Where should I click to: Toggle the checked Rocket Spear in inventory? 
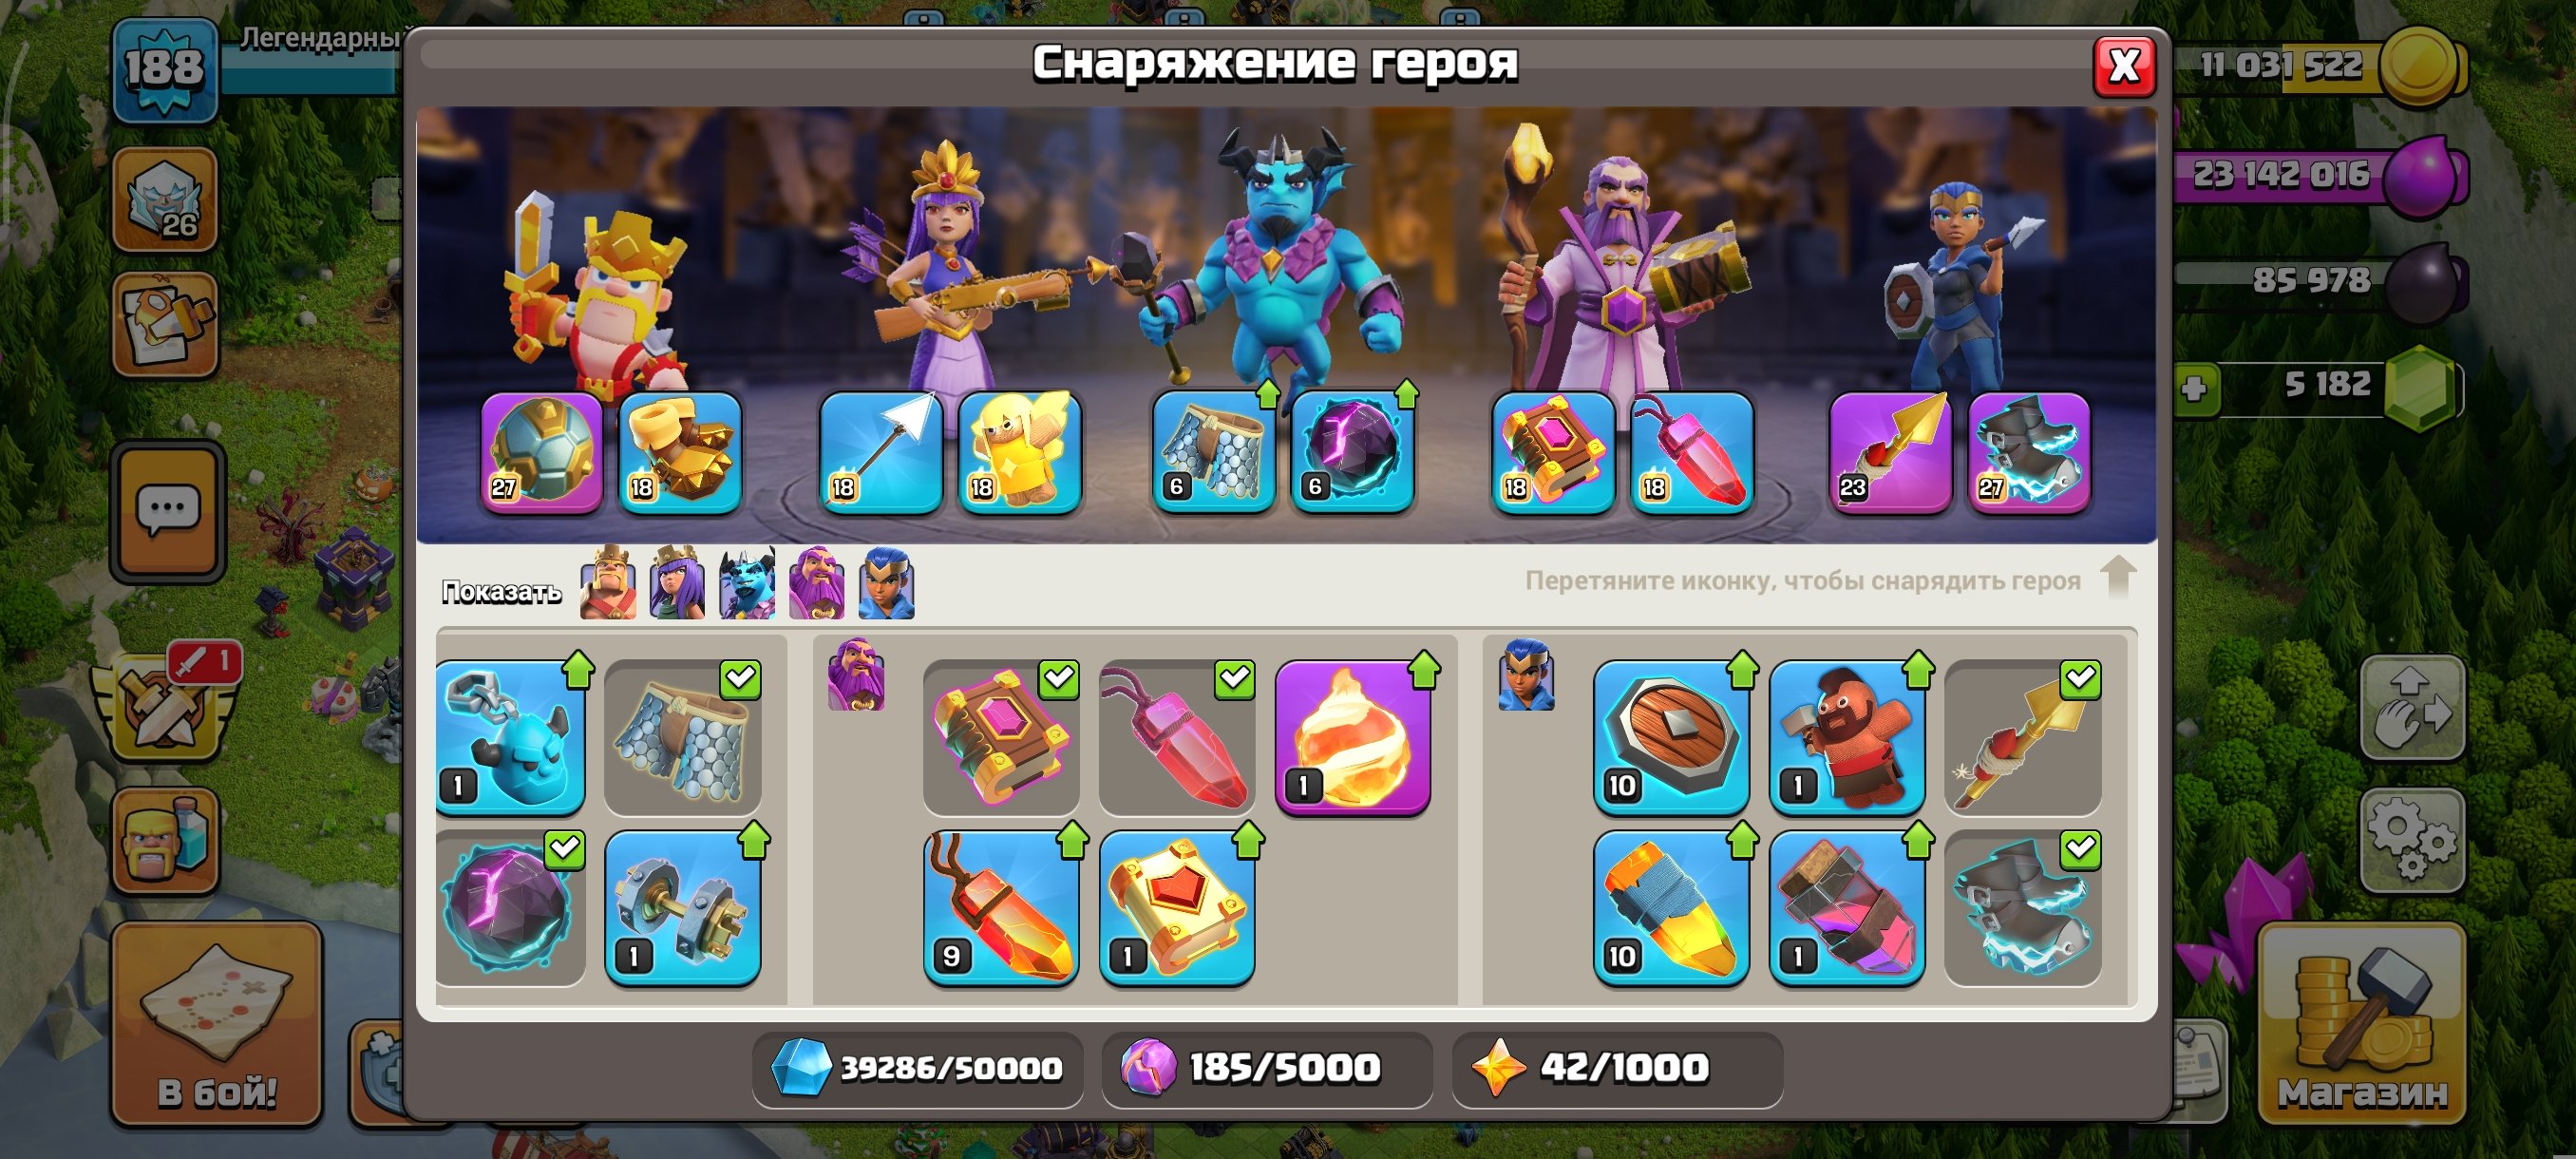click(2022, 737)
